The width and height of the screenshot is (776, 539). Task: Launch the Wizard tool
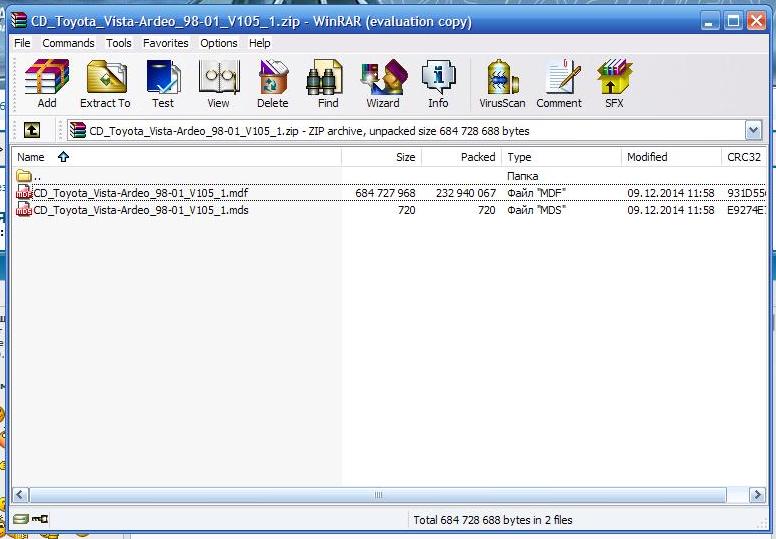[x=383, y=84]
